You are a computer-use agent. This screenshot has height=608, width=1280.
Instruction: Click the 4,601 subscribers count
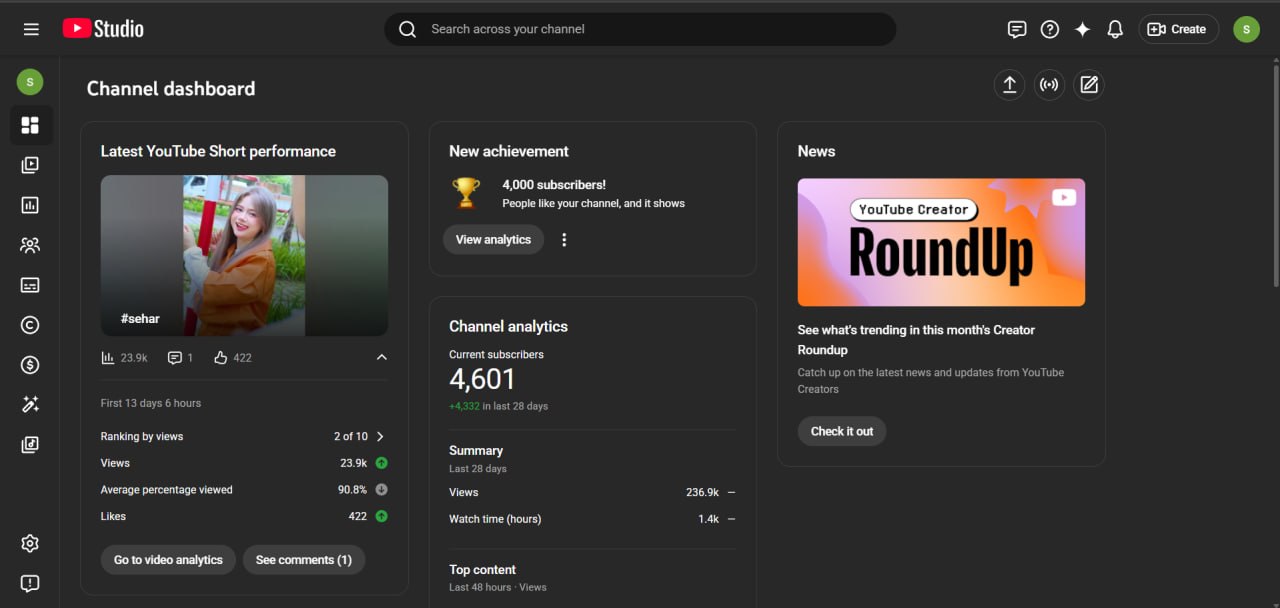click(482, 379)
